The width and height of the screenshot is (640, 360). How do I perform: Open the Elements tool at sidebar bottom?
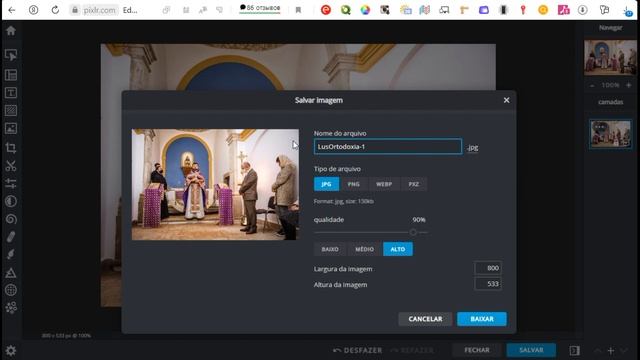click(x=11, y=307)
